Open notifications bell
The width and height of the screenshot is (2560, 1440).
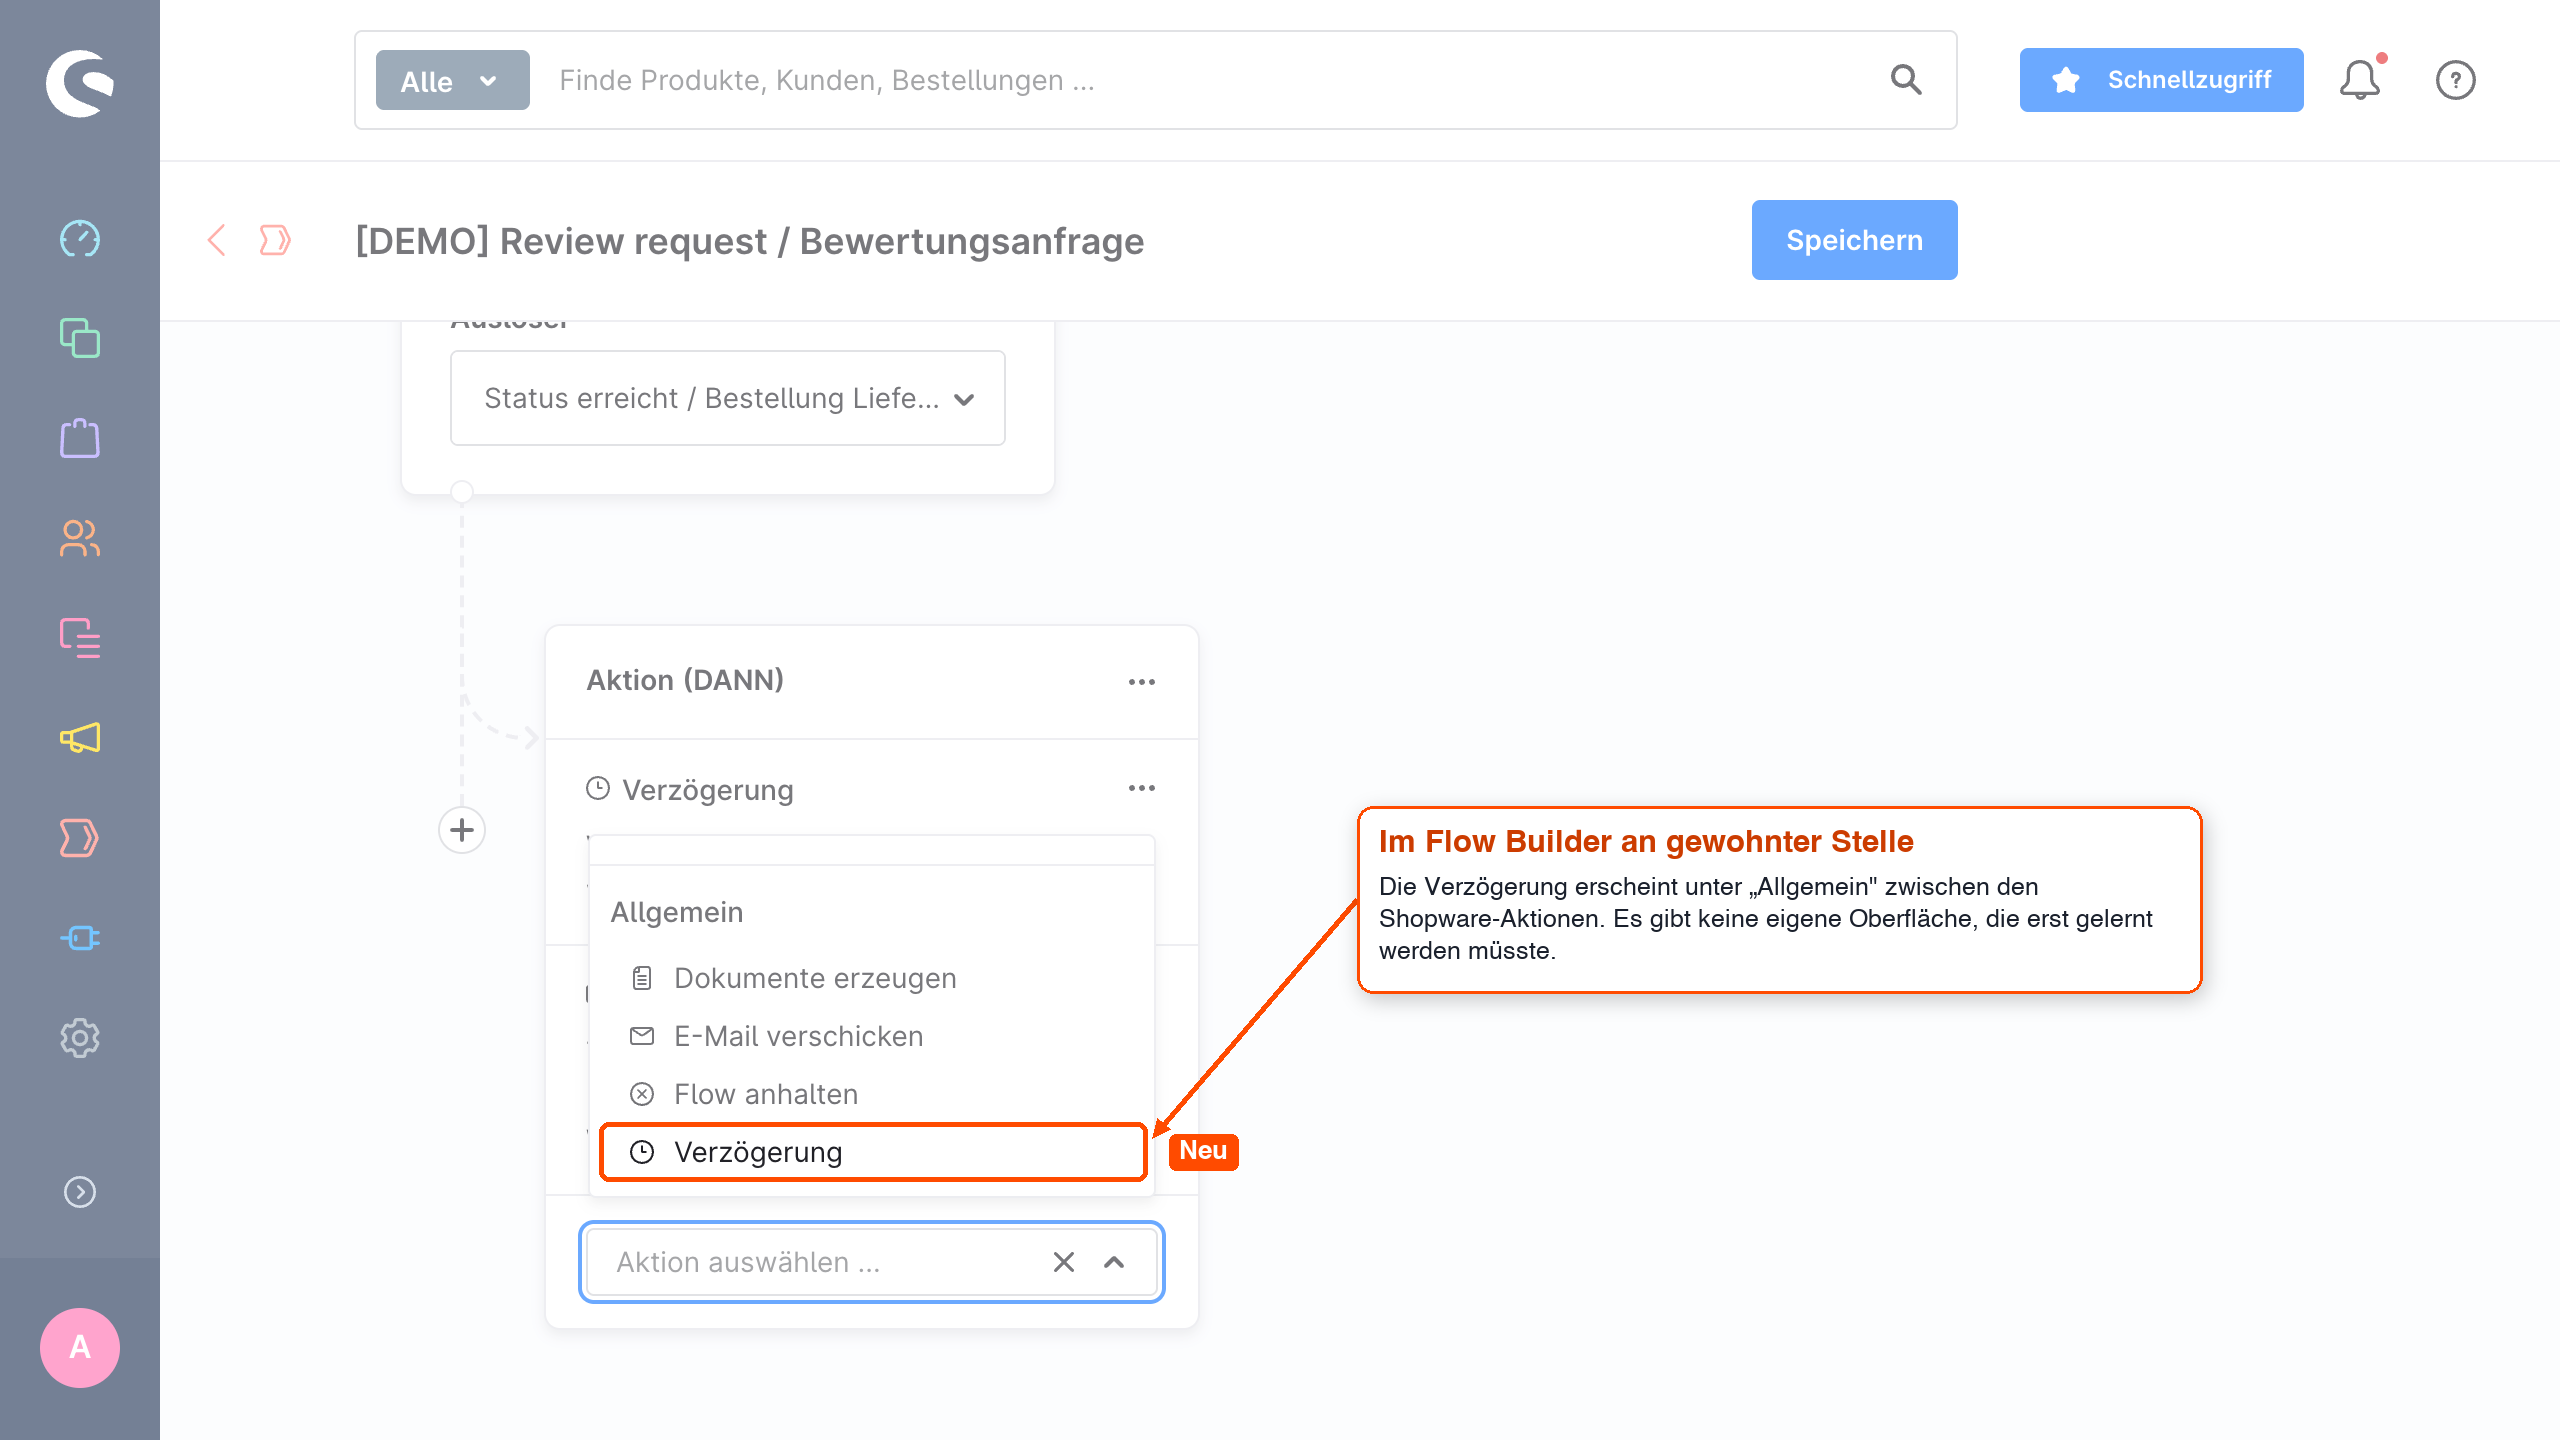point(2360,80)
